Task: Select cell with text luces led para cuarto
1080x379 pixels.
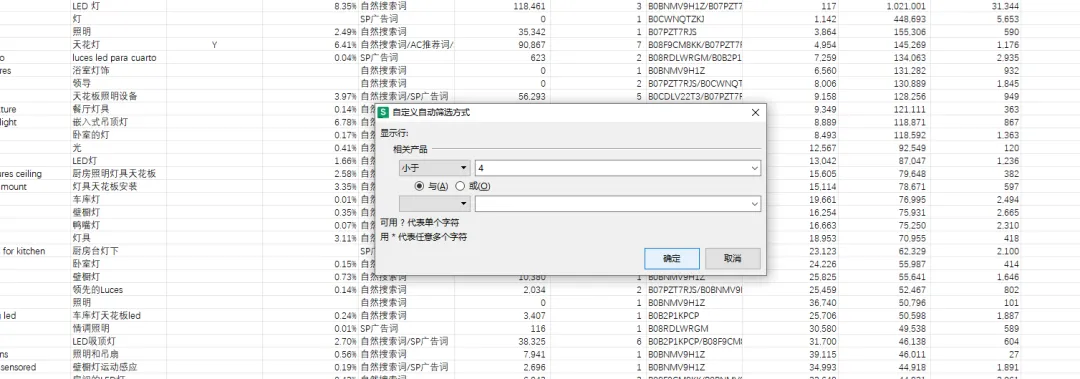Action: point(114,58)
